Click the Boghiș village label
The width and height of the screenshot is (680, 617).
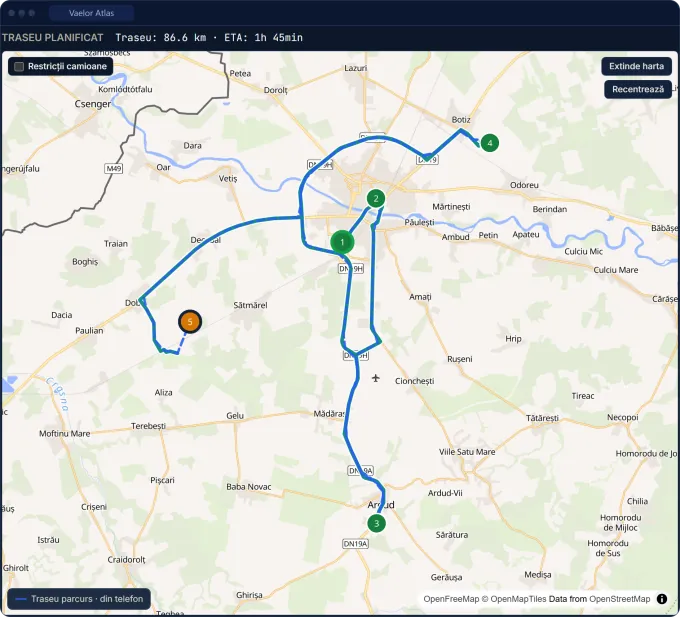[85, 262]
